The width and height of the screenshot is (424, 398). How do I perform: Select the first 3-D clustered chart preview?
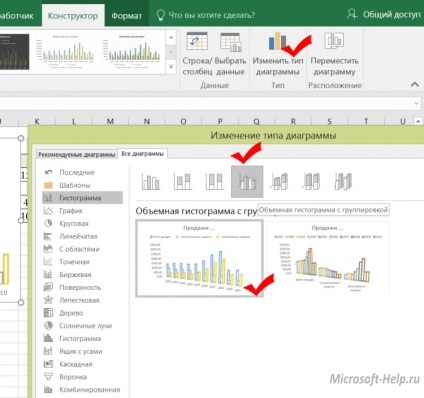(199, 259)
